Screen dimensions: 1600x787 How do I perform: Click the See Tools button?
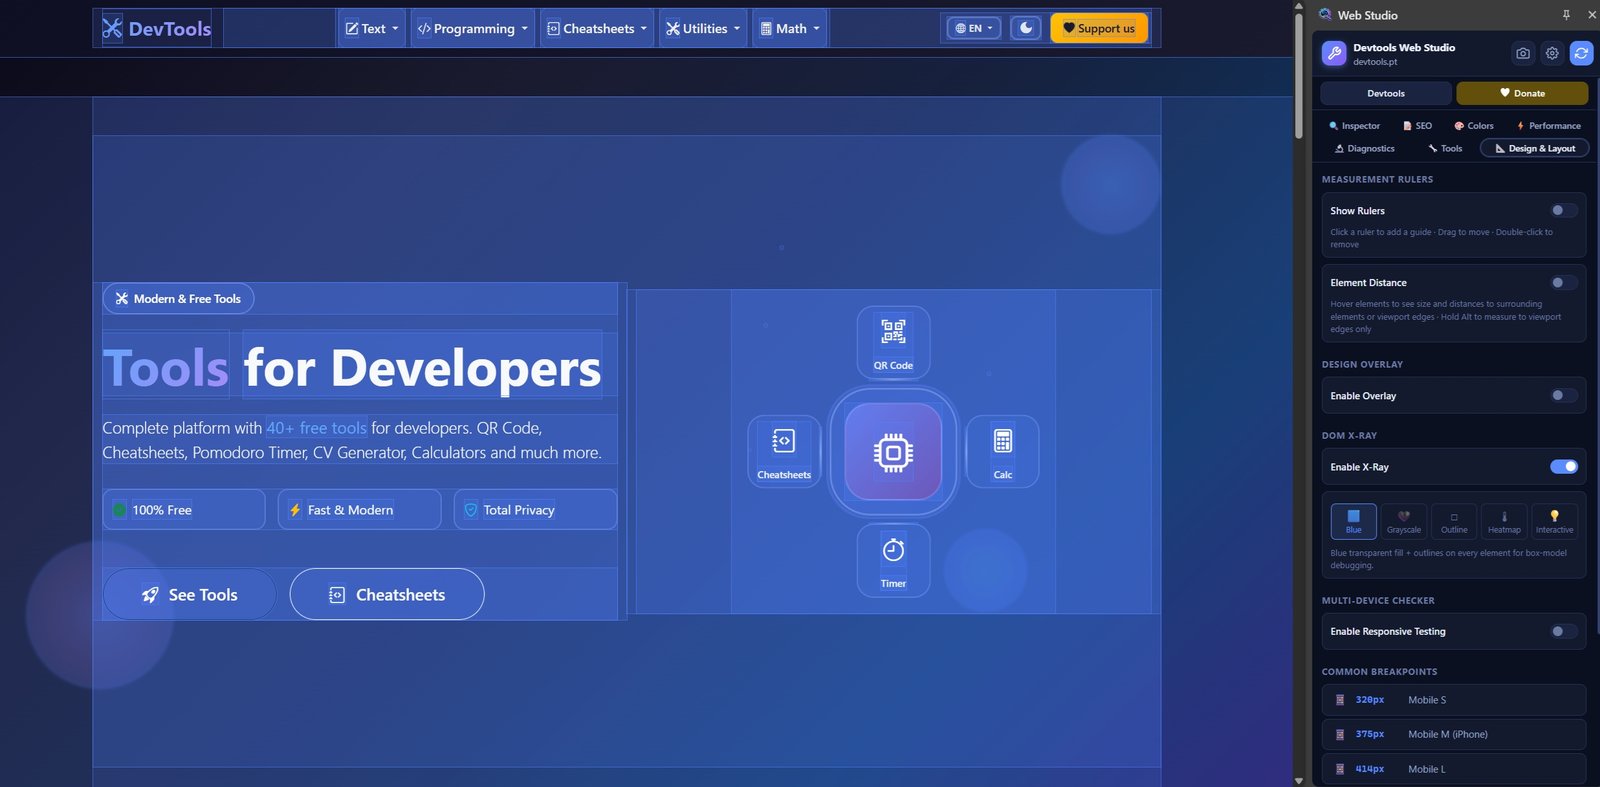(x=189, y=595)
